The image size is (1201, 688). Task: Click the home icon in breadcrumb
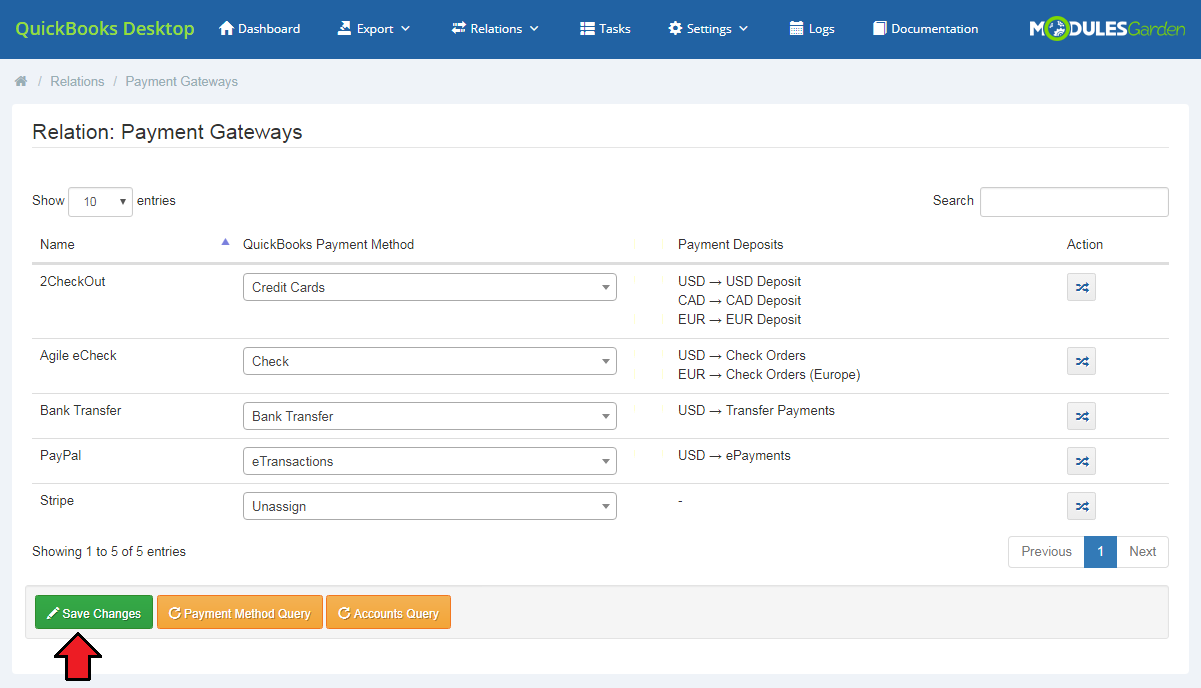click(20, 81)
